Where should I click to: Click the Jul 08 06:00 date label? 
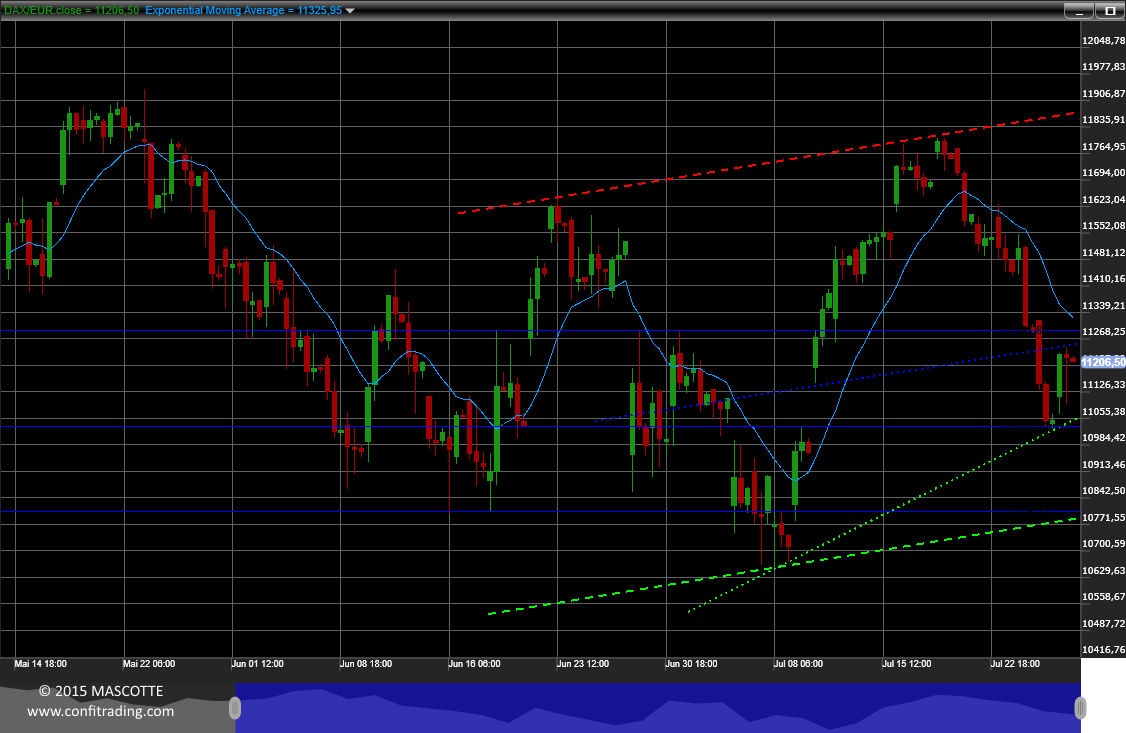click(798, 664)
